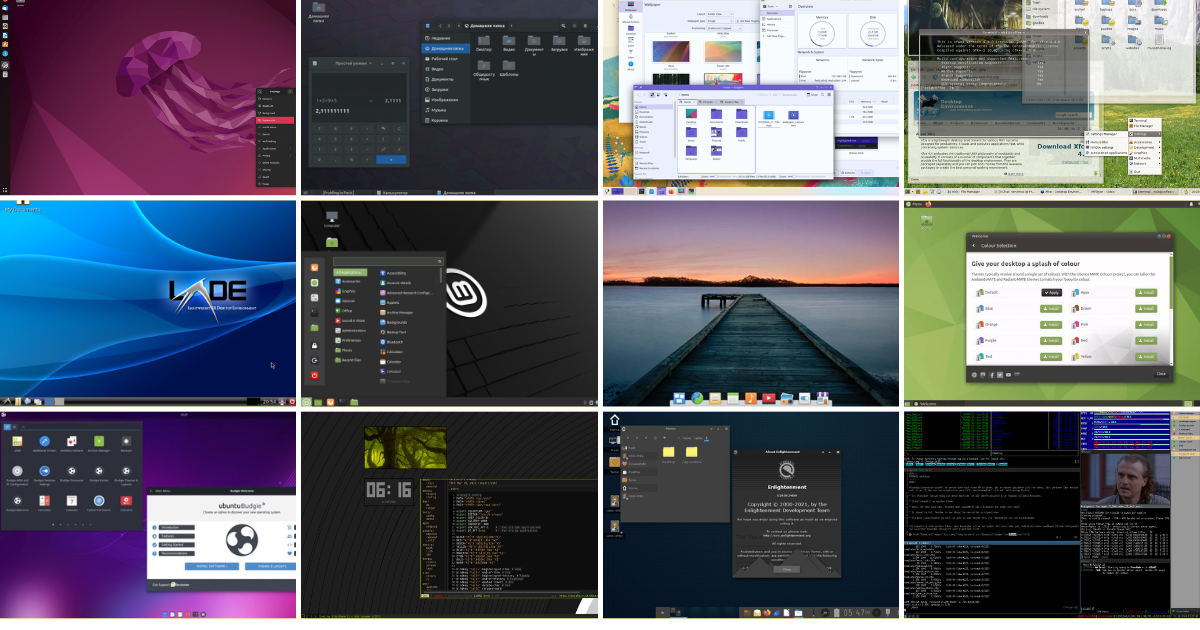The width and height of the screenshot is (1200, 630).
Task: Click the YouTube icon in MATE Welcome footer
Action: click(1008, 375)
